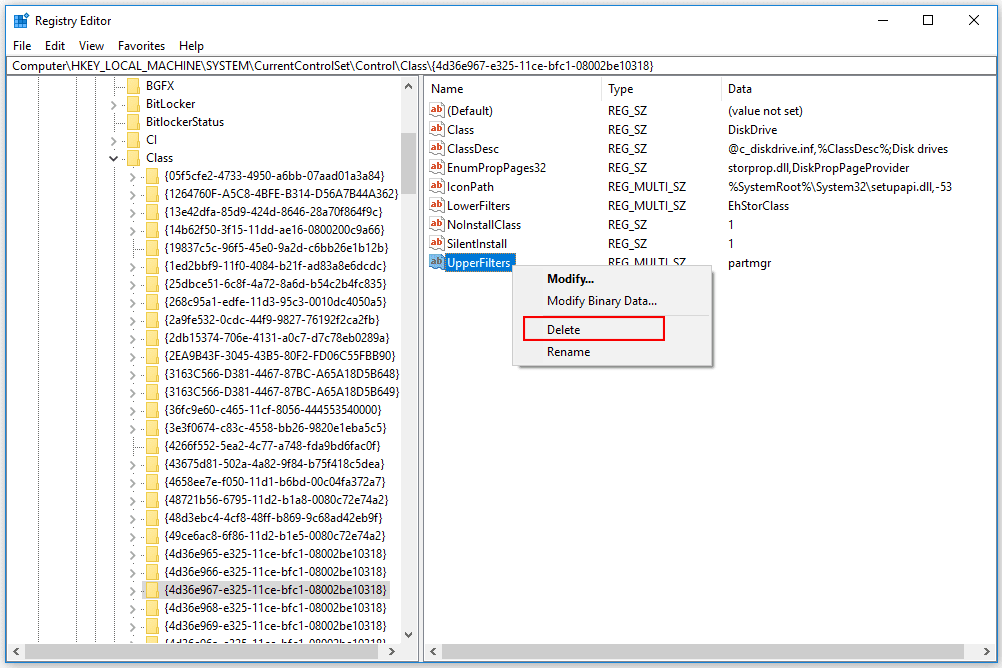Select the {3163C566-D381-4467-87BC-A65A18D5B649} key
Image resolution: width=1002 pixels, height=668 pixels.
pos(281,391)
